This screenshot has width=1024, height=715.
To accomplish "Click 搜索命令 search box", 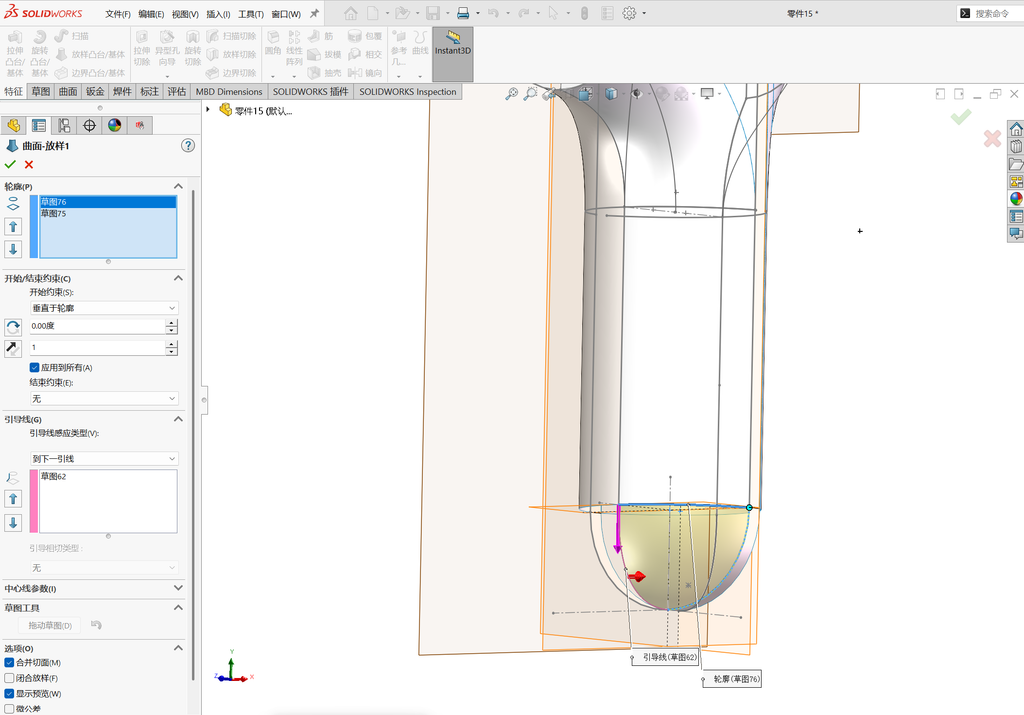I will coord(991,13).
